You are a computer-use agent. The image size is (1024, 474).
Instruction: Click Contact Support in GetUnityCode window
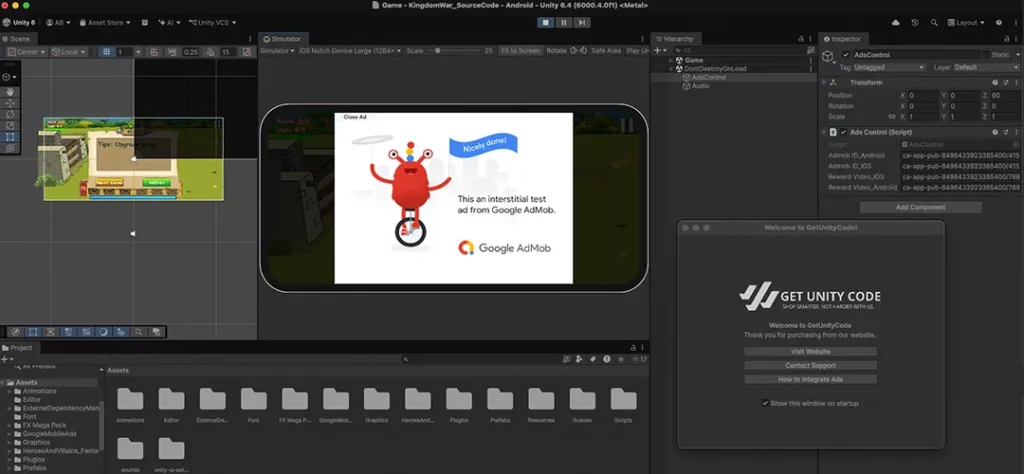(810, 365)
